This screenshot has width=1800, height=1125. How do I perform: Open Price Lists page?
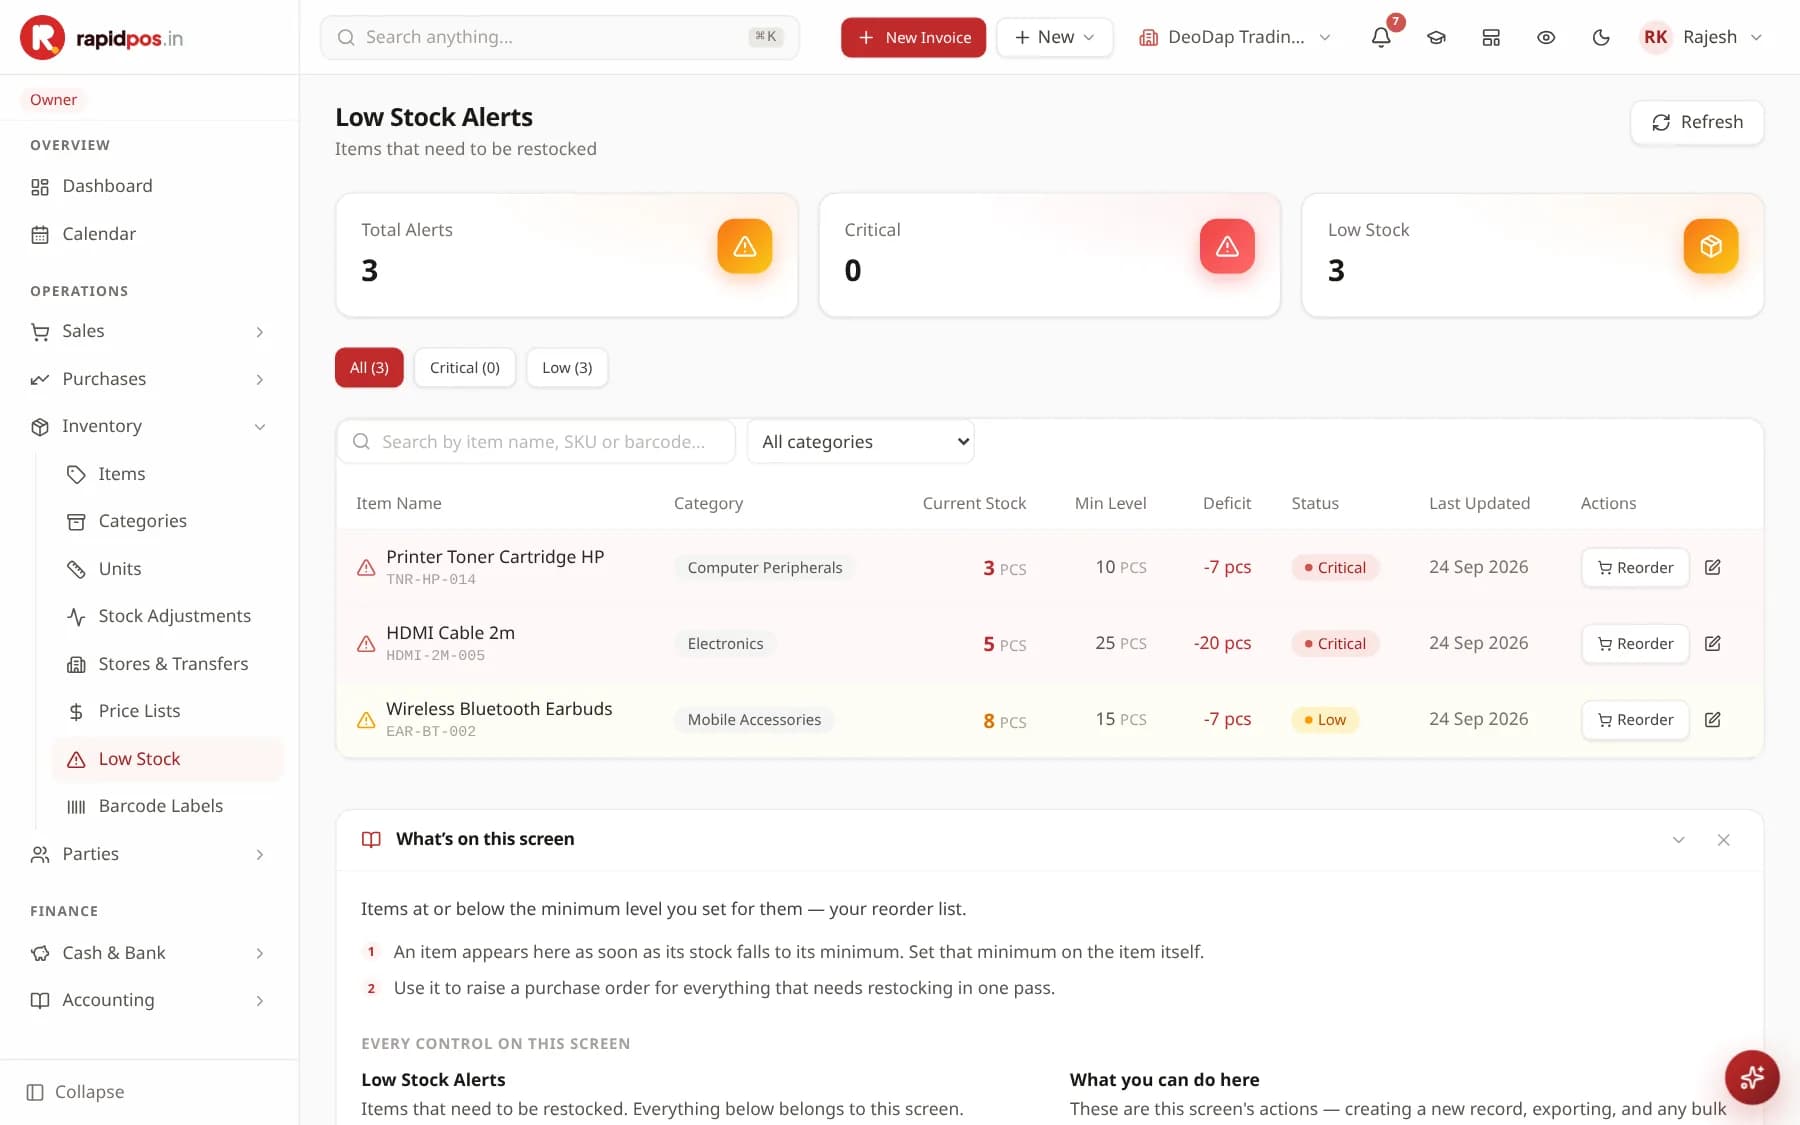[x=167, y=711]
